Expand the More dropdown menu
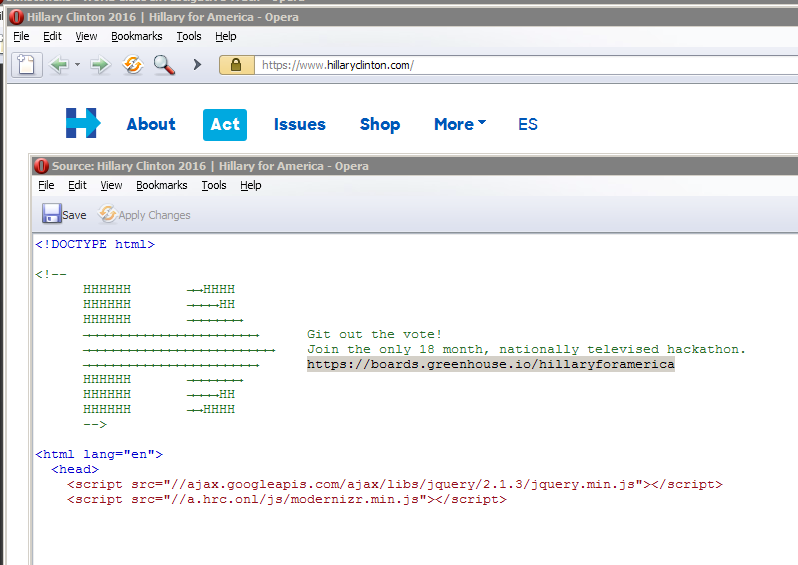Image resolution: width=798 pixels, height=565 pixels. pyautogui.click(x=460, y=124)
